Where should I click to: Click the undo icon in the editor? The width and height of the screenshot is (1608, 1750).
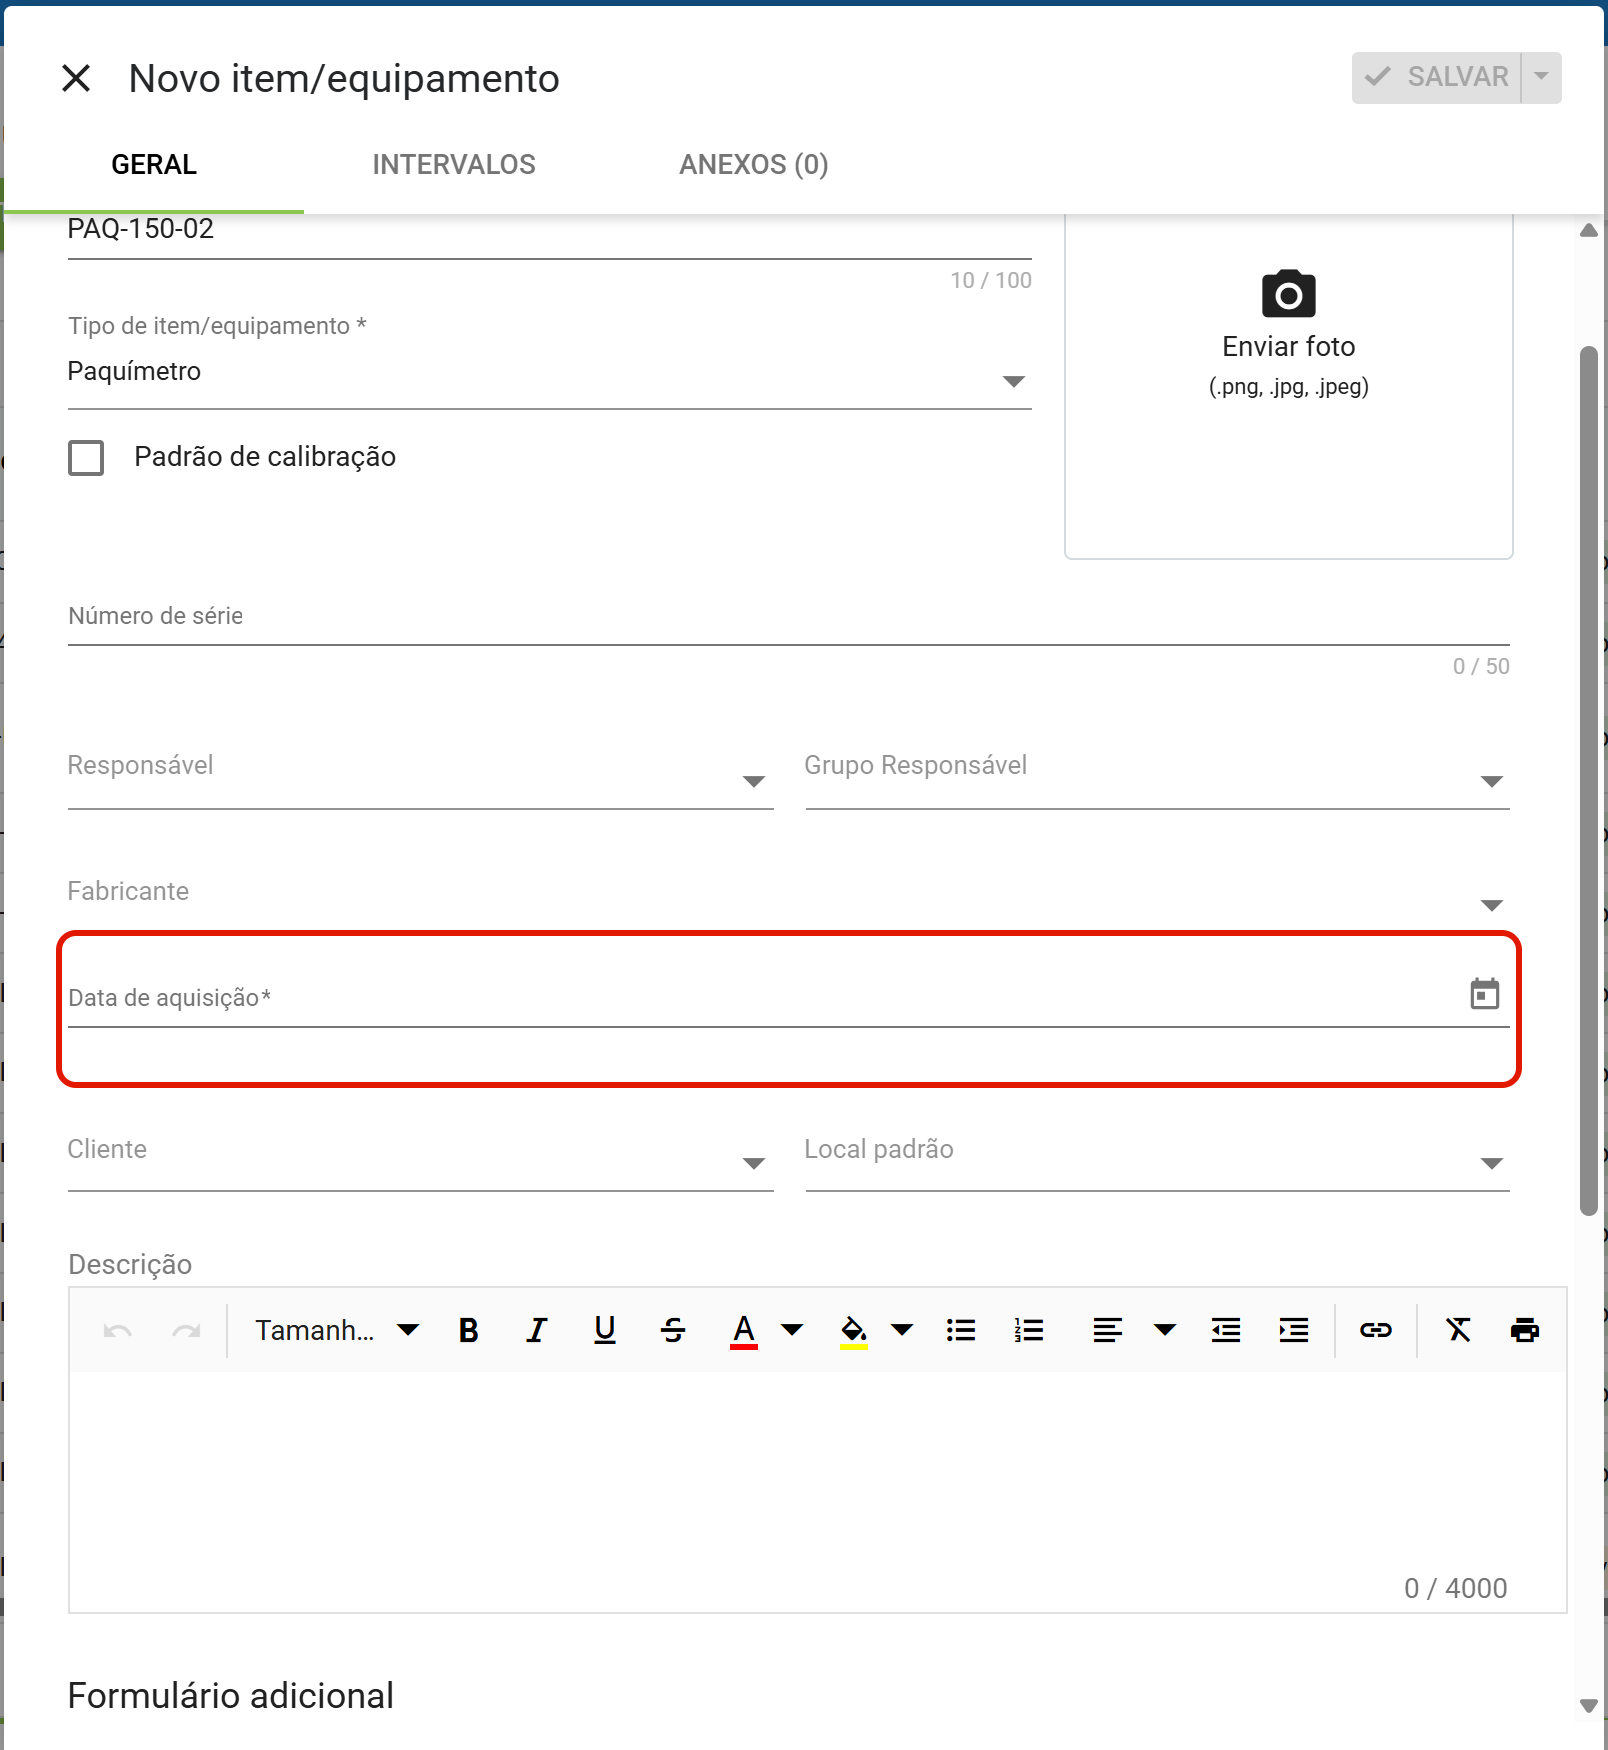118,1330
